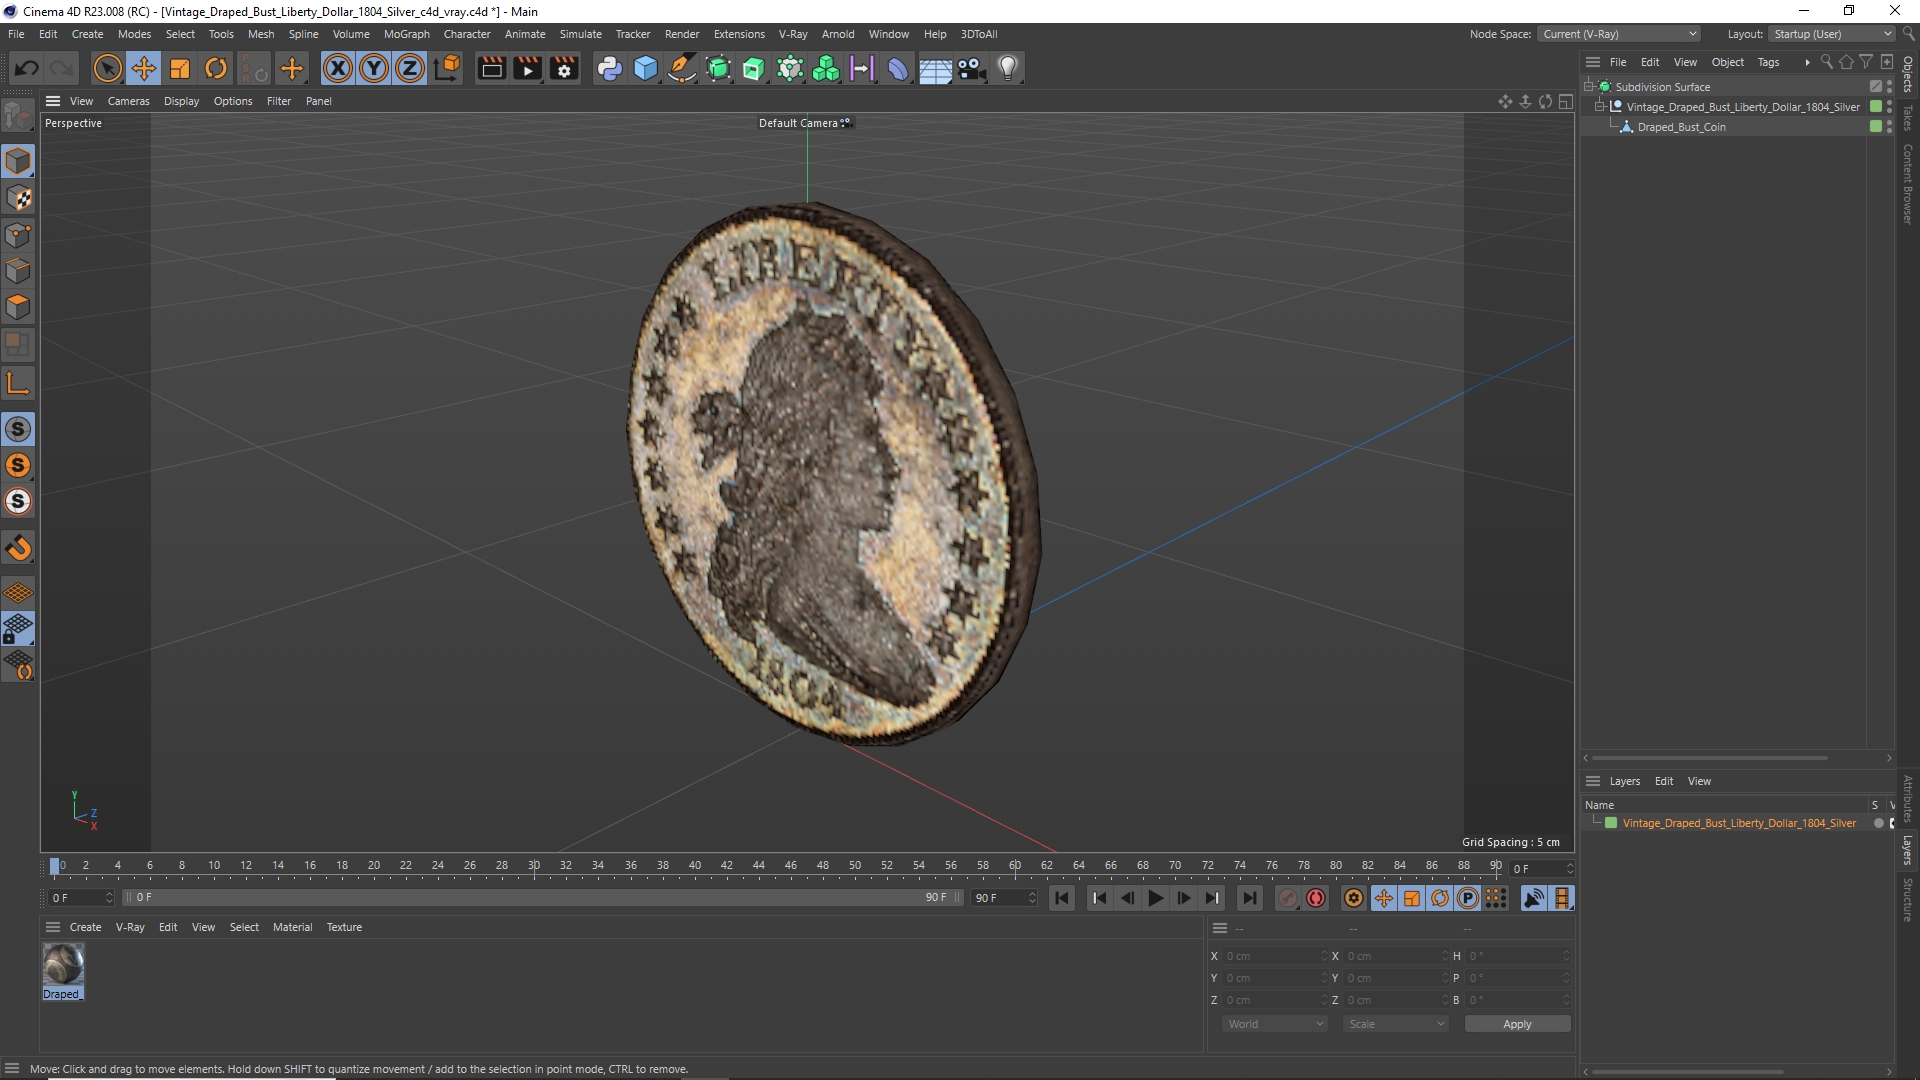Play the animation forward
Viewport: 1920px width, 1080px height.
1155,898
